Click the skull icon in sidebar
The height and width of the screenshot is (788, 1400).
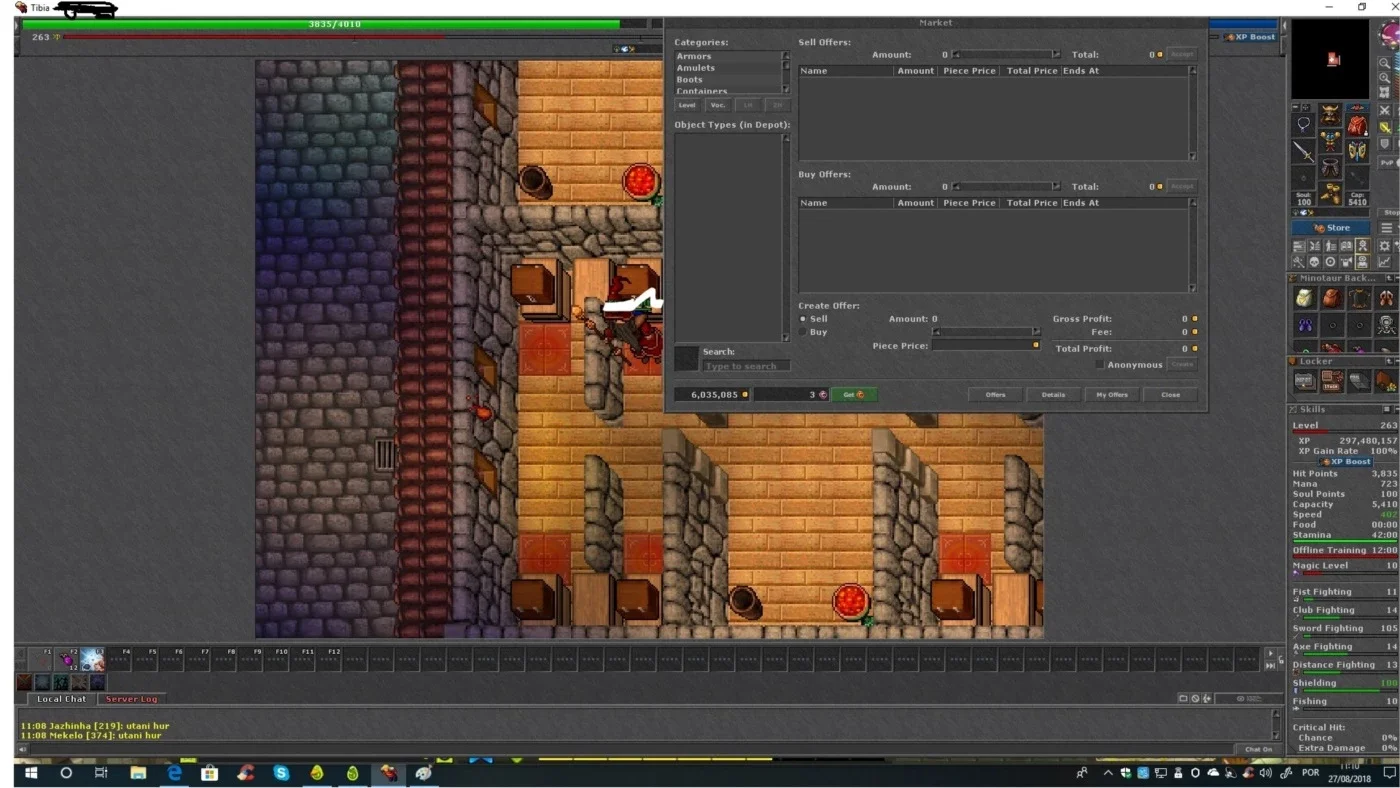coord(1314,262)
